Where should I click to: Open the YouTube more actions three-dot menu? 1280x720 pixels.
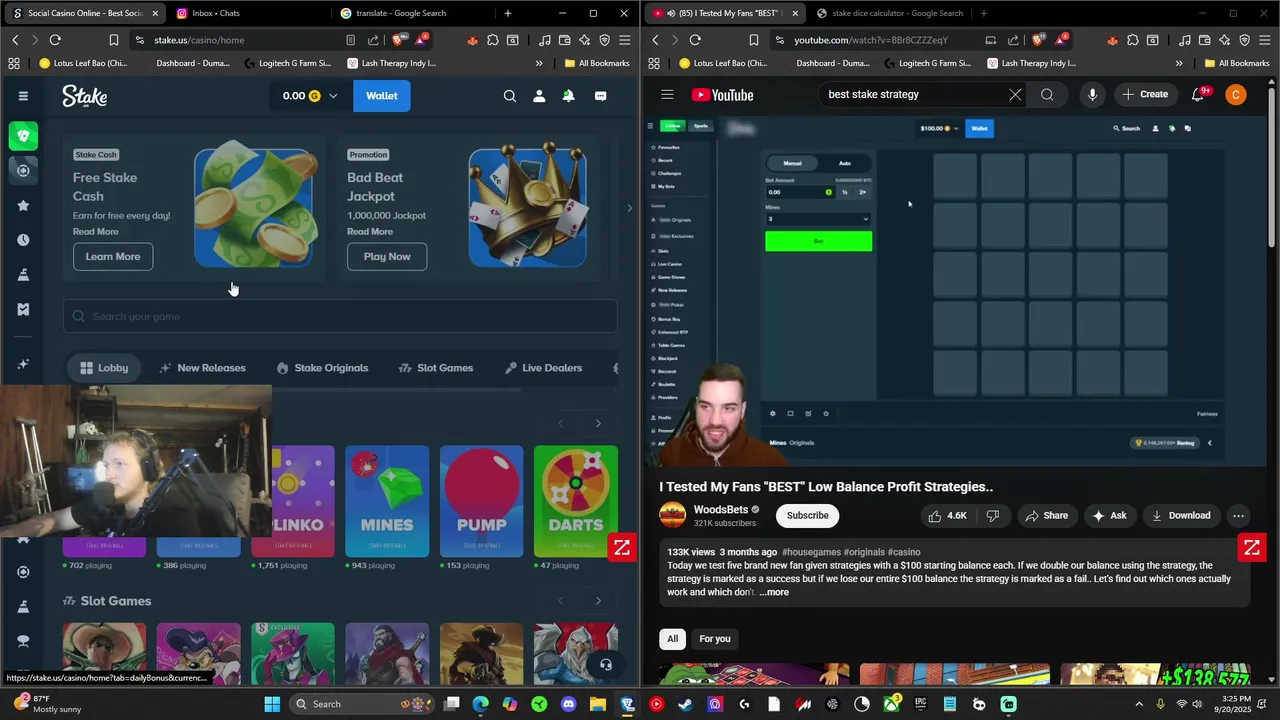click(1238, 516)
